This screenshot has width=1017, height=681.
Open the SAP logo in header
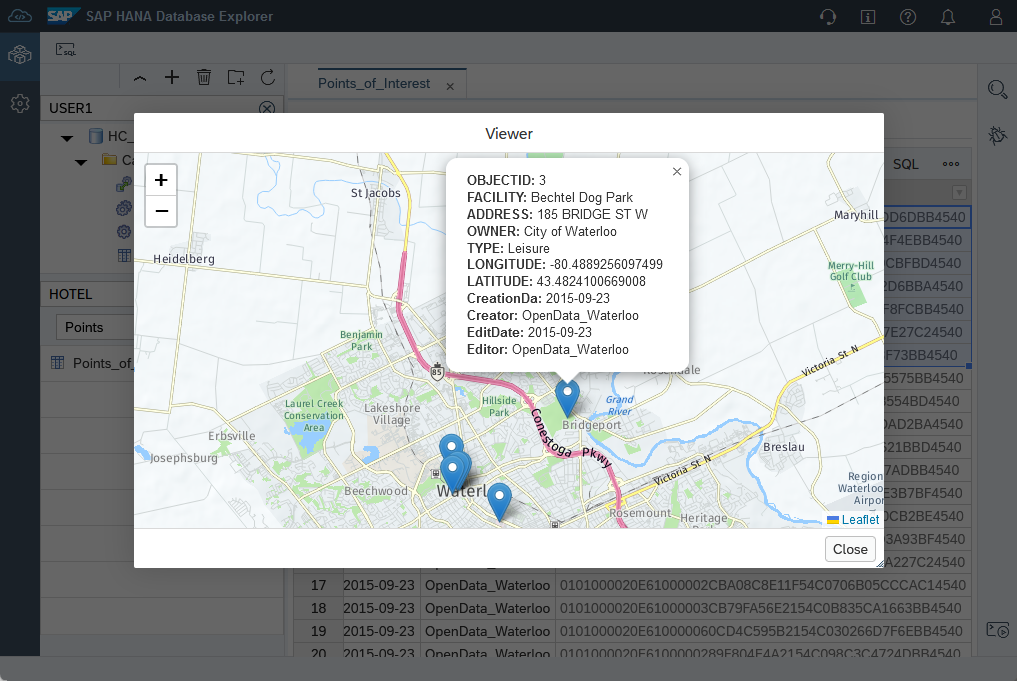point(63,16)
